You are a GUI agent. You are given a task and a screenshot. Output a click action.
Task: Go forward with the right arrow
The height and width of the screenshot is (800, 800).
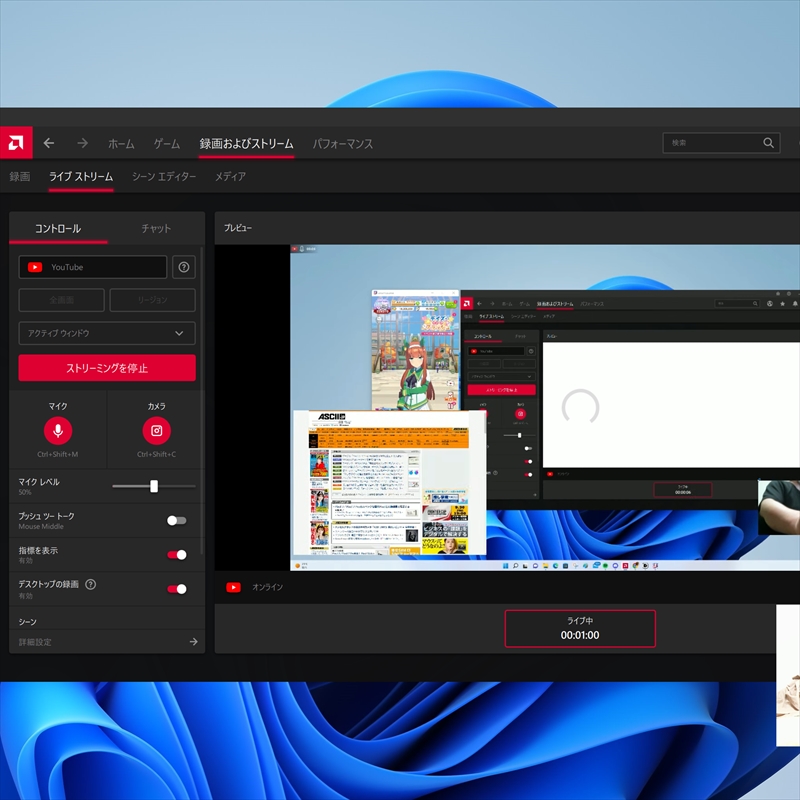[x=82, y=143]
